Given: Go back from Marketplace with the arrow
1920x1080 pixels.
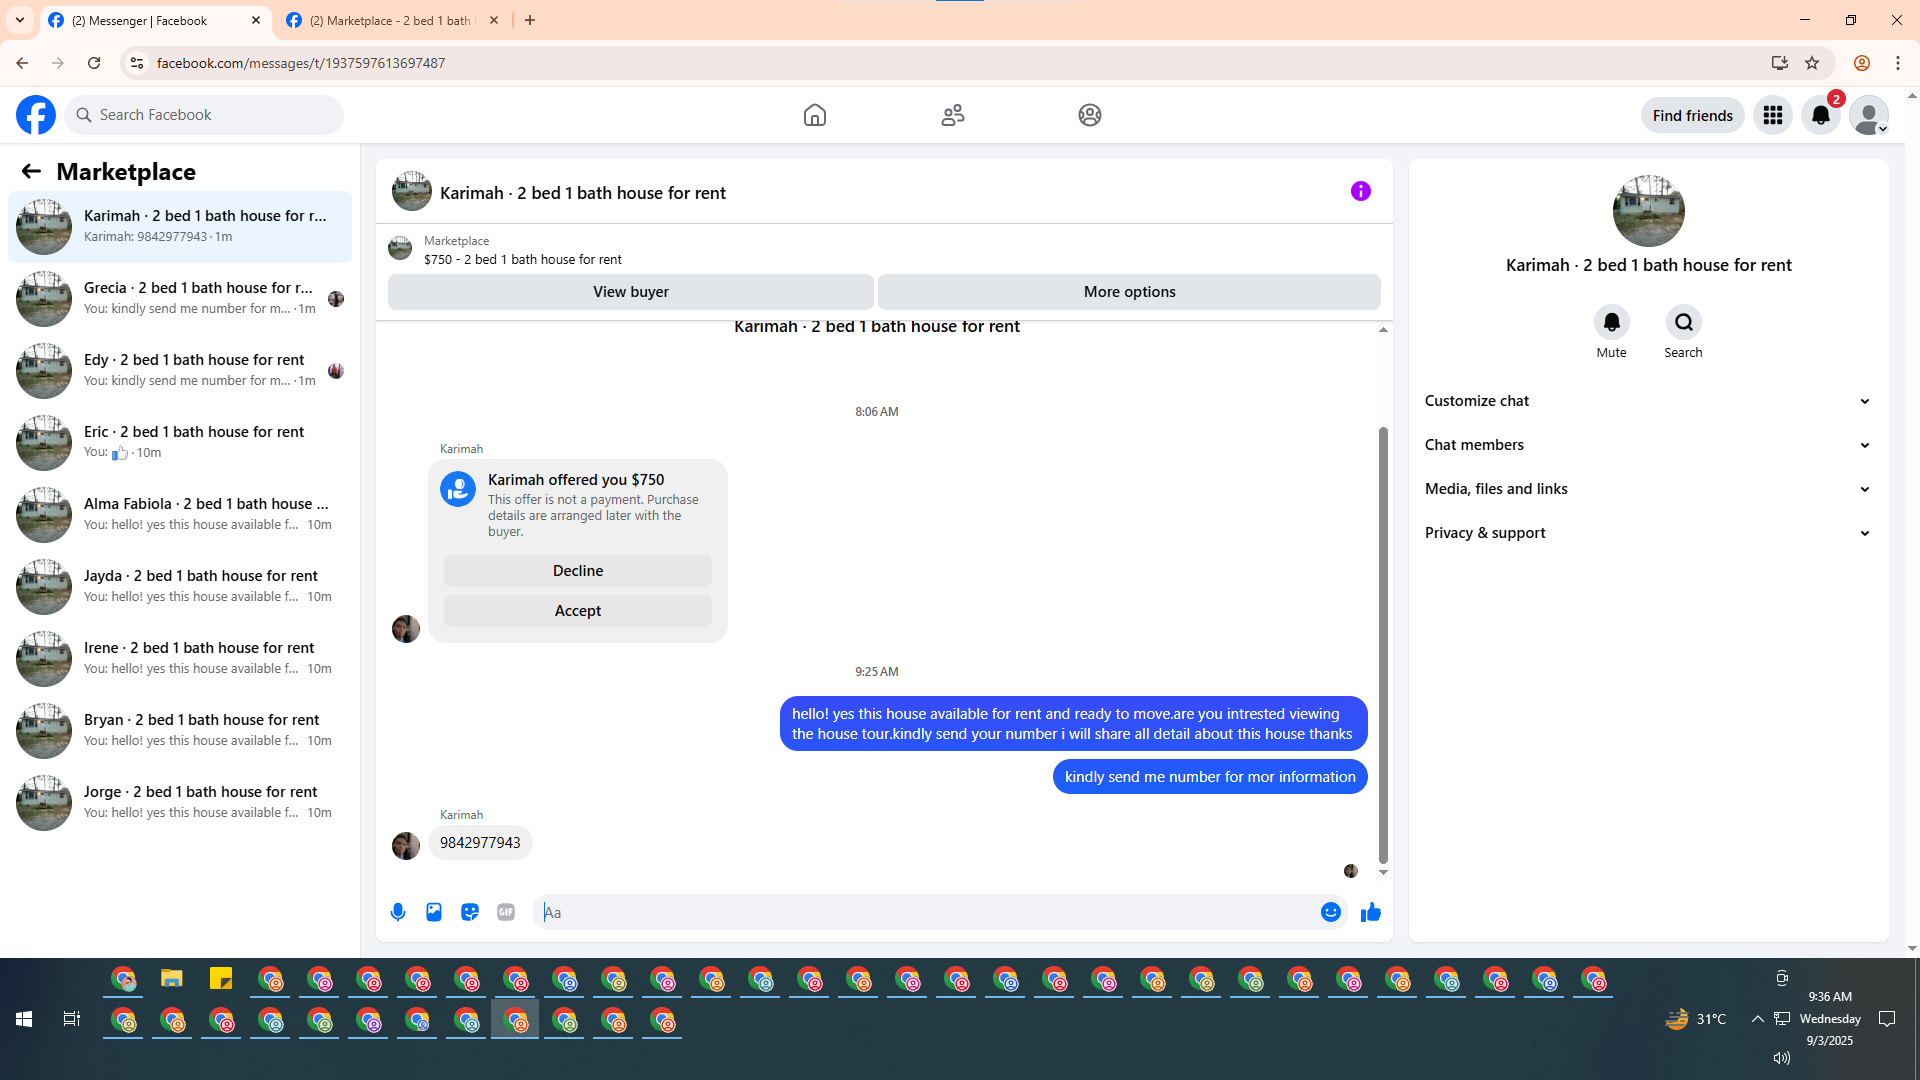Looking at the screenshot, I should coord(31,172).
